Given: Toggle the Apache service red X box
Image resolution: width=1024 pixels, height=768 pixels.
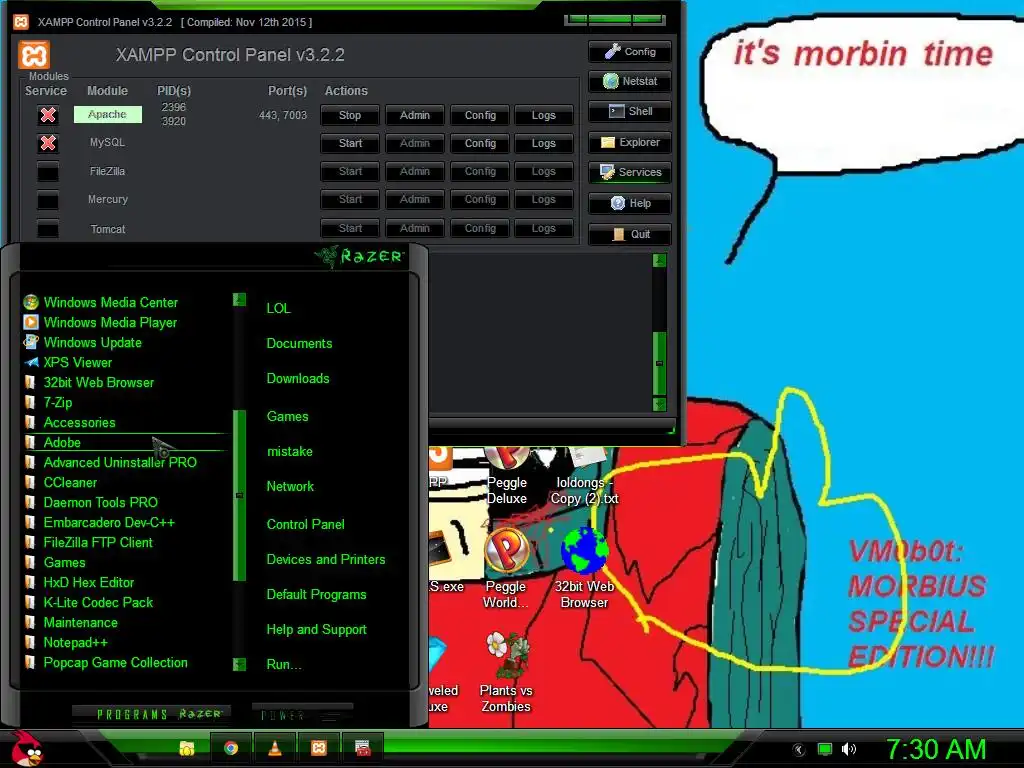Looking at the screenshot, I should pos(48,115).
